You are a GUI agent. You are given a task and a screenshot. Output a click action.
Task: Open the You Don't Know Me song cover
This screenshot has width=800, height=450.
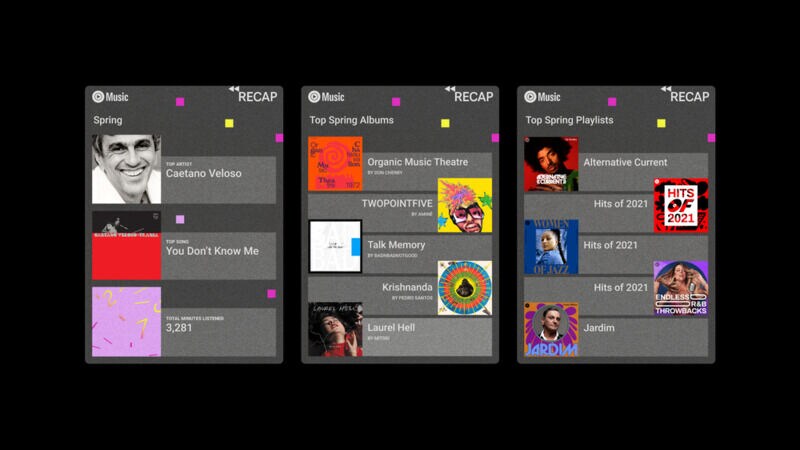pyautogui.click(x=127, y=245)
